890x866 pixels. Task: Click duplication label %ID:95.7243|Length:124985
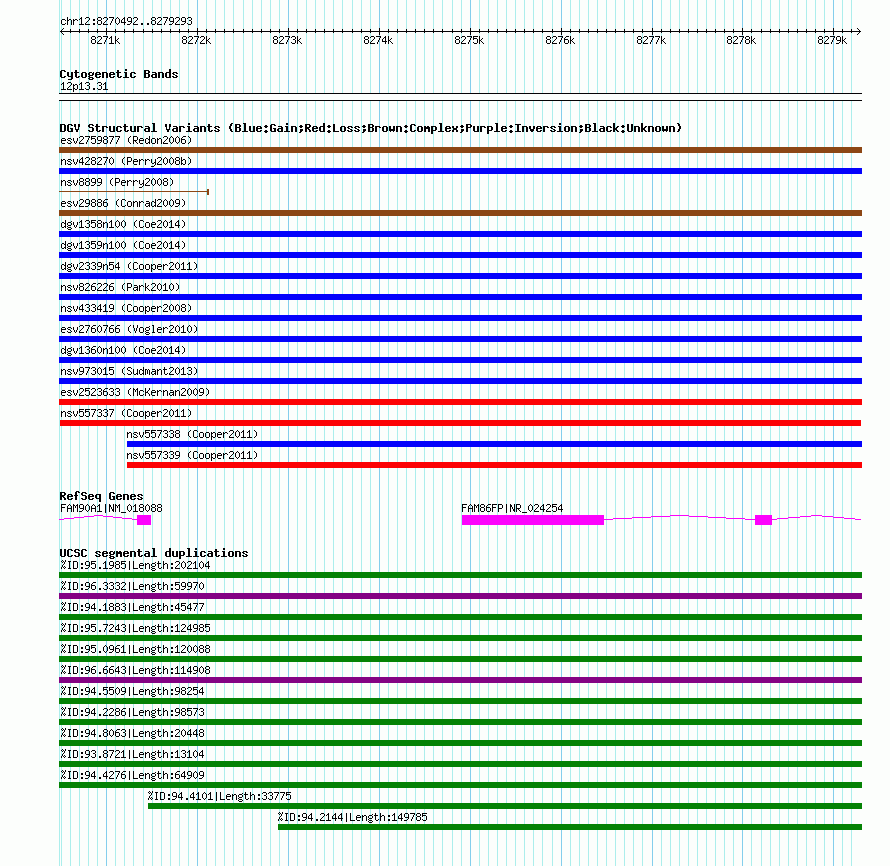pyautogui.click(x=135, y=628)
